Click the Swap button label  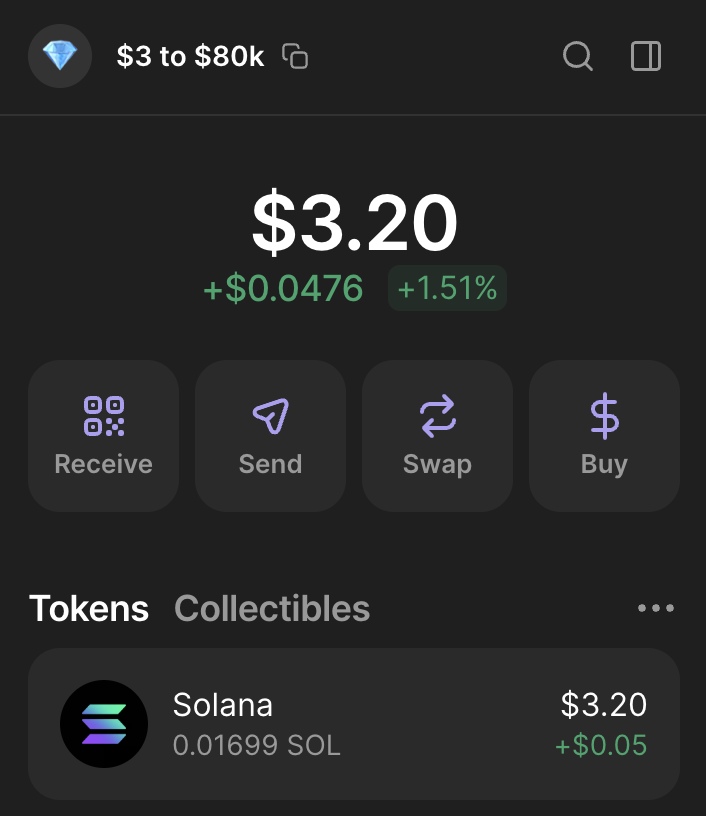point(438,465)
